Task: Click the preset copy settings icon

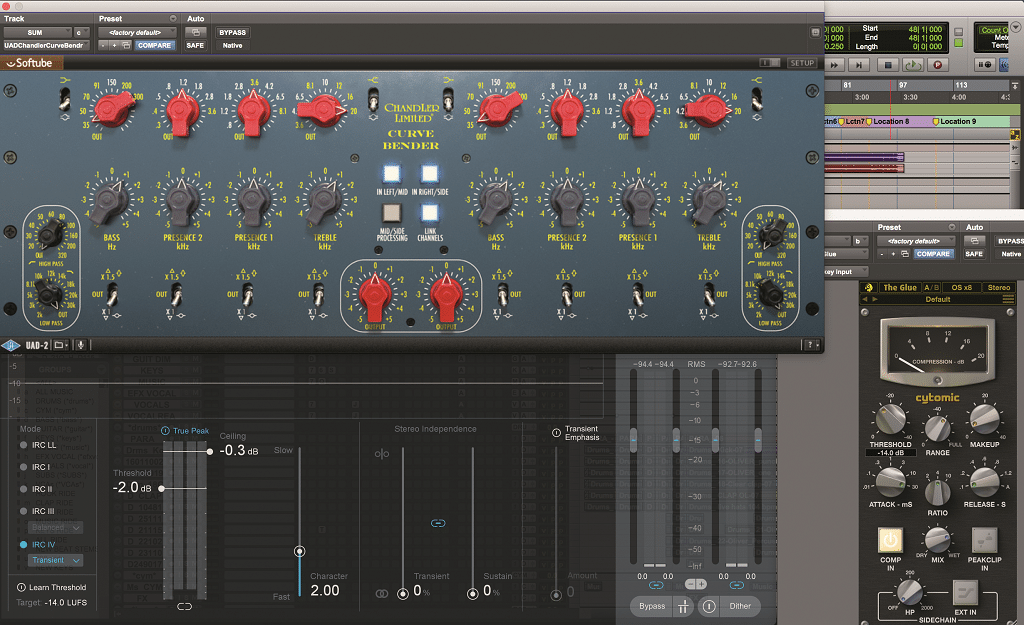Action: [x=126, y=46]
